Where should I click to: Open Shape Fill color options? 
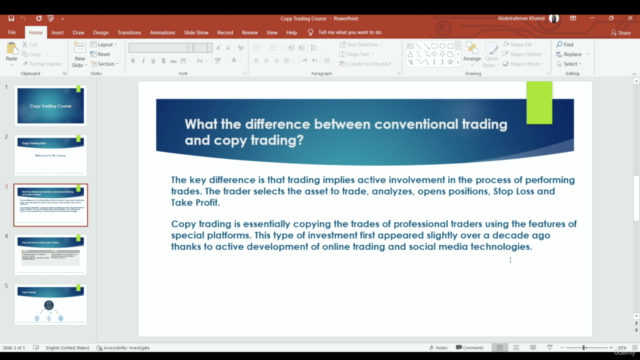click(520, 44)
